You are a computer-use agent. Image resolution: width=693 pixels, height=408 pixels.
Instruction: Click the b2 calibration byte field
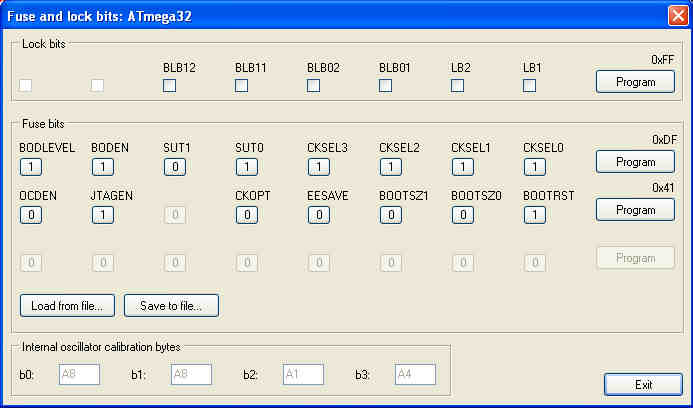pos(304,374)
